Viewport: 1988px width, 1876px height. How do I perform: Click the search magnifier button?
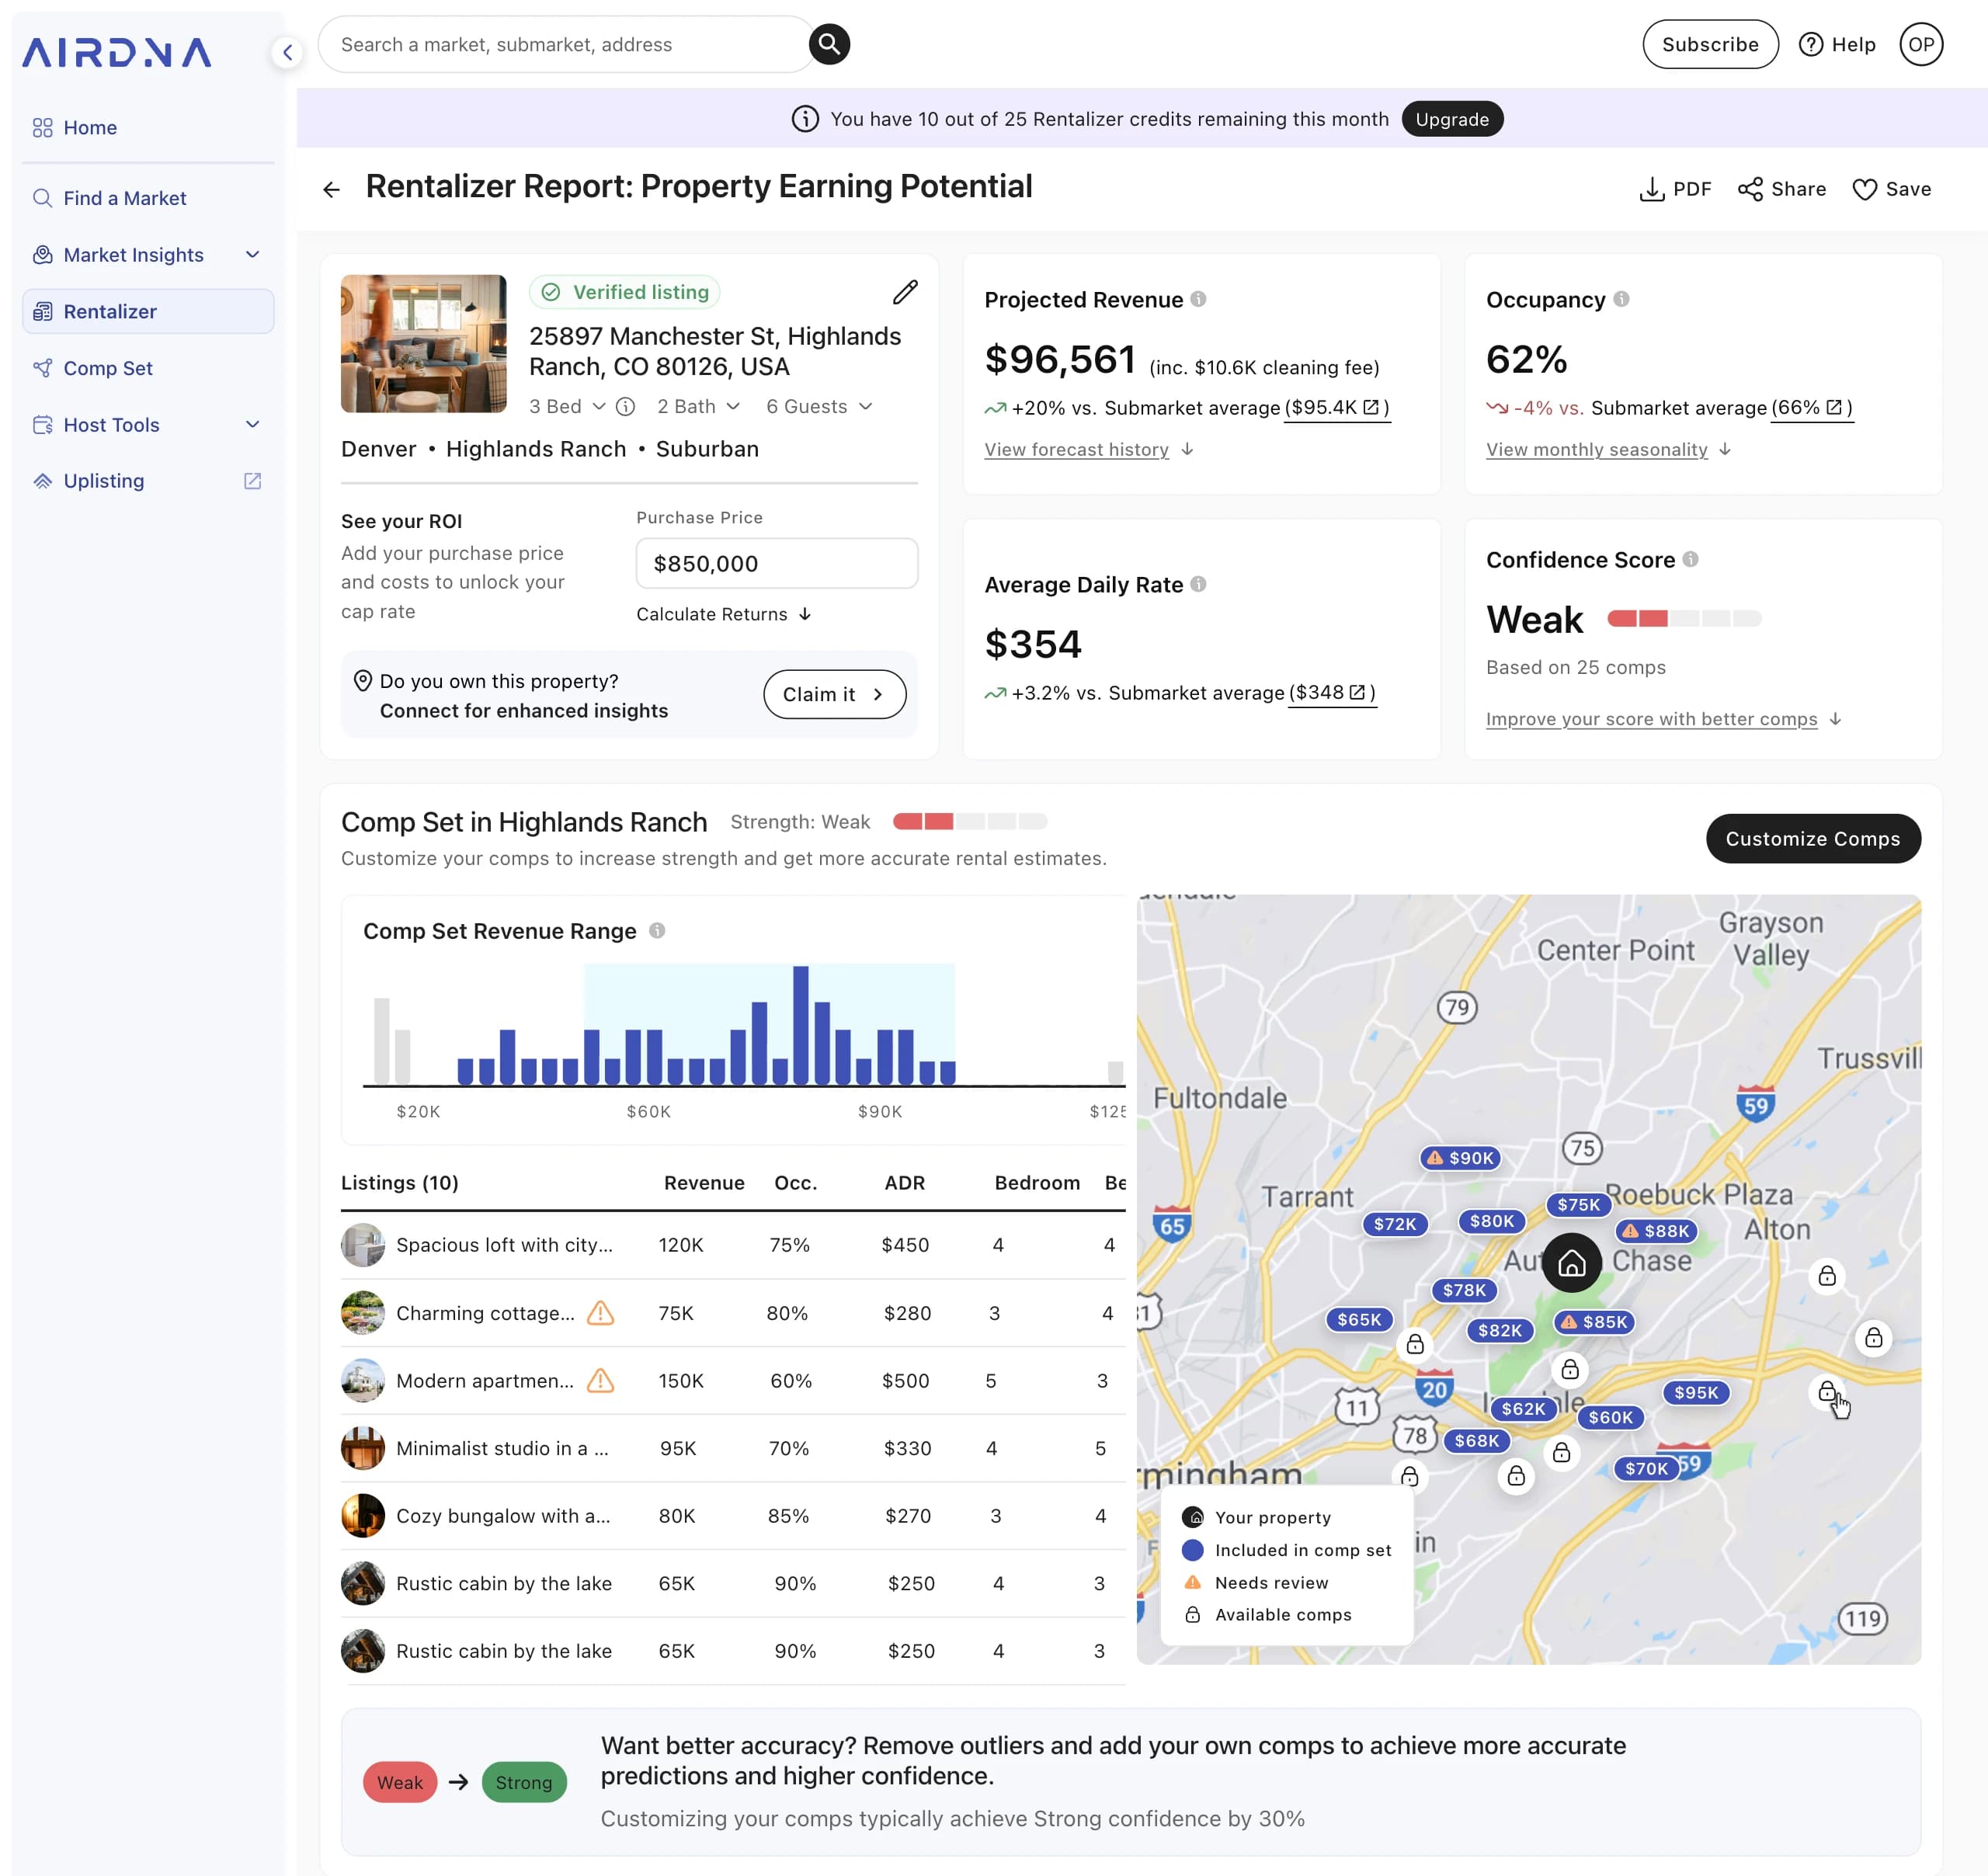click(829, 44)
